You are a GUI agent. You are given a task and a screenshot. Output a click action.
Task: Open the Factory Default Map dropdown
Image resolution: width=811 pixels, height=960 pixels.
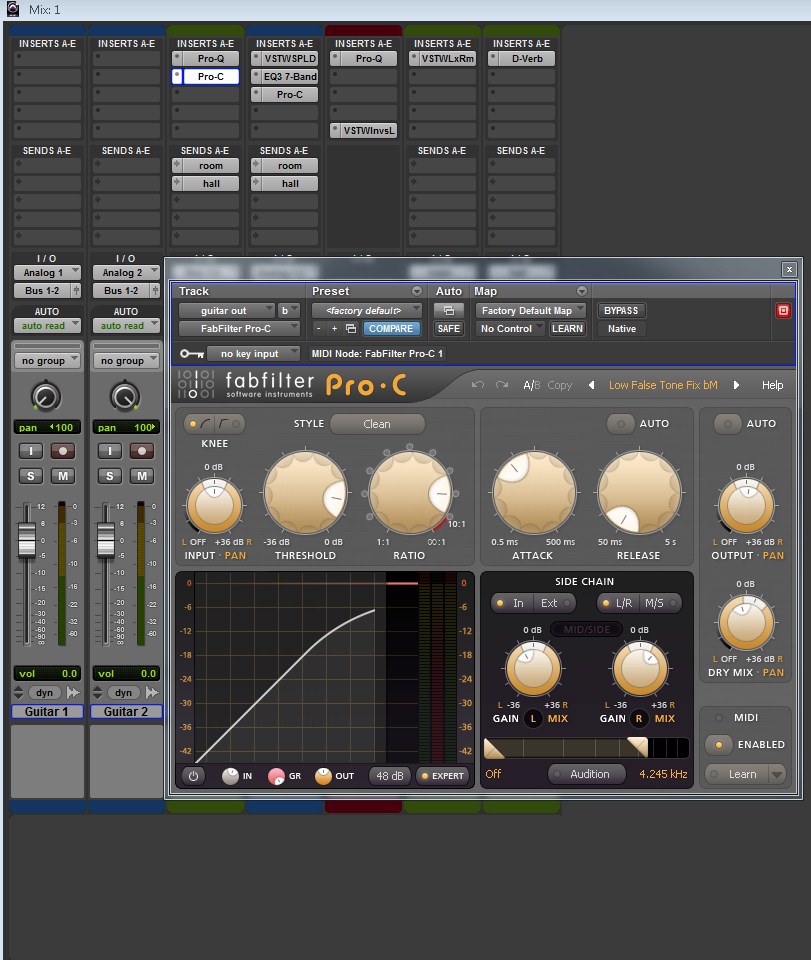pos(530,310)
